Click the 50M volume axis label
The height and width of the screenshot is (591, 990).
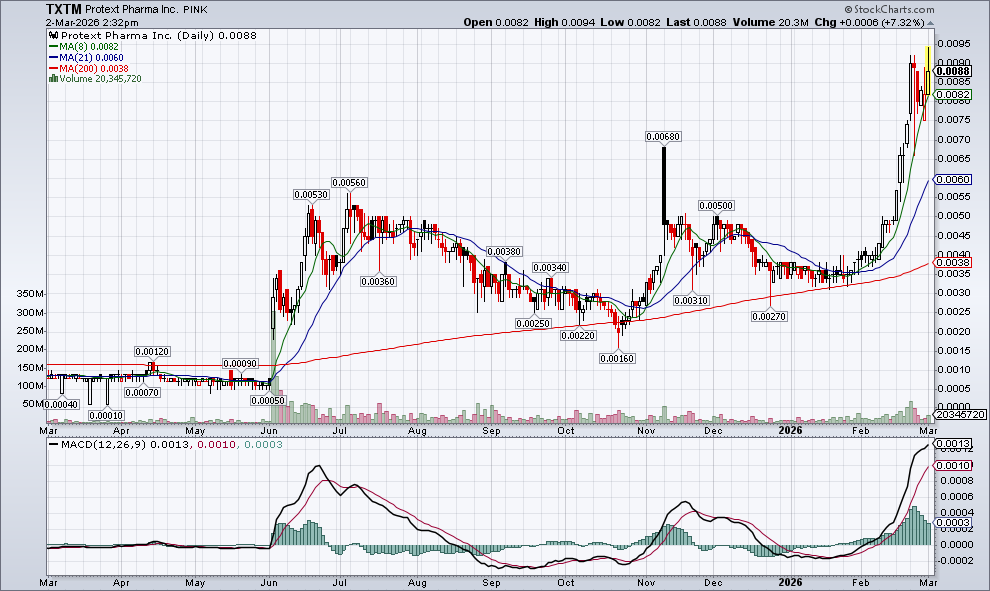tap(33, 403)
